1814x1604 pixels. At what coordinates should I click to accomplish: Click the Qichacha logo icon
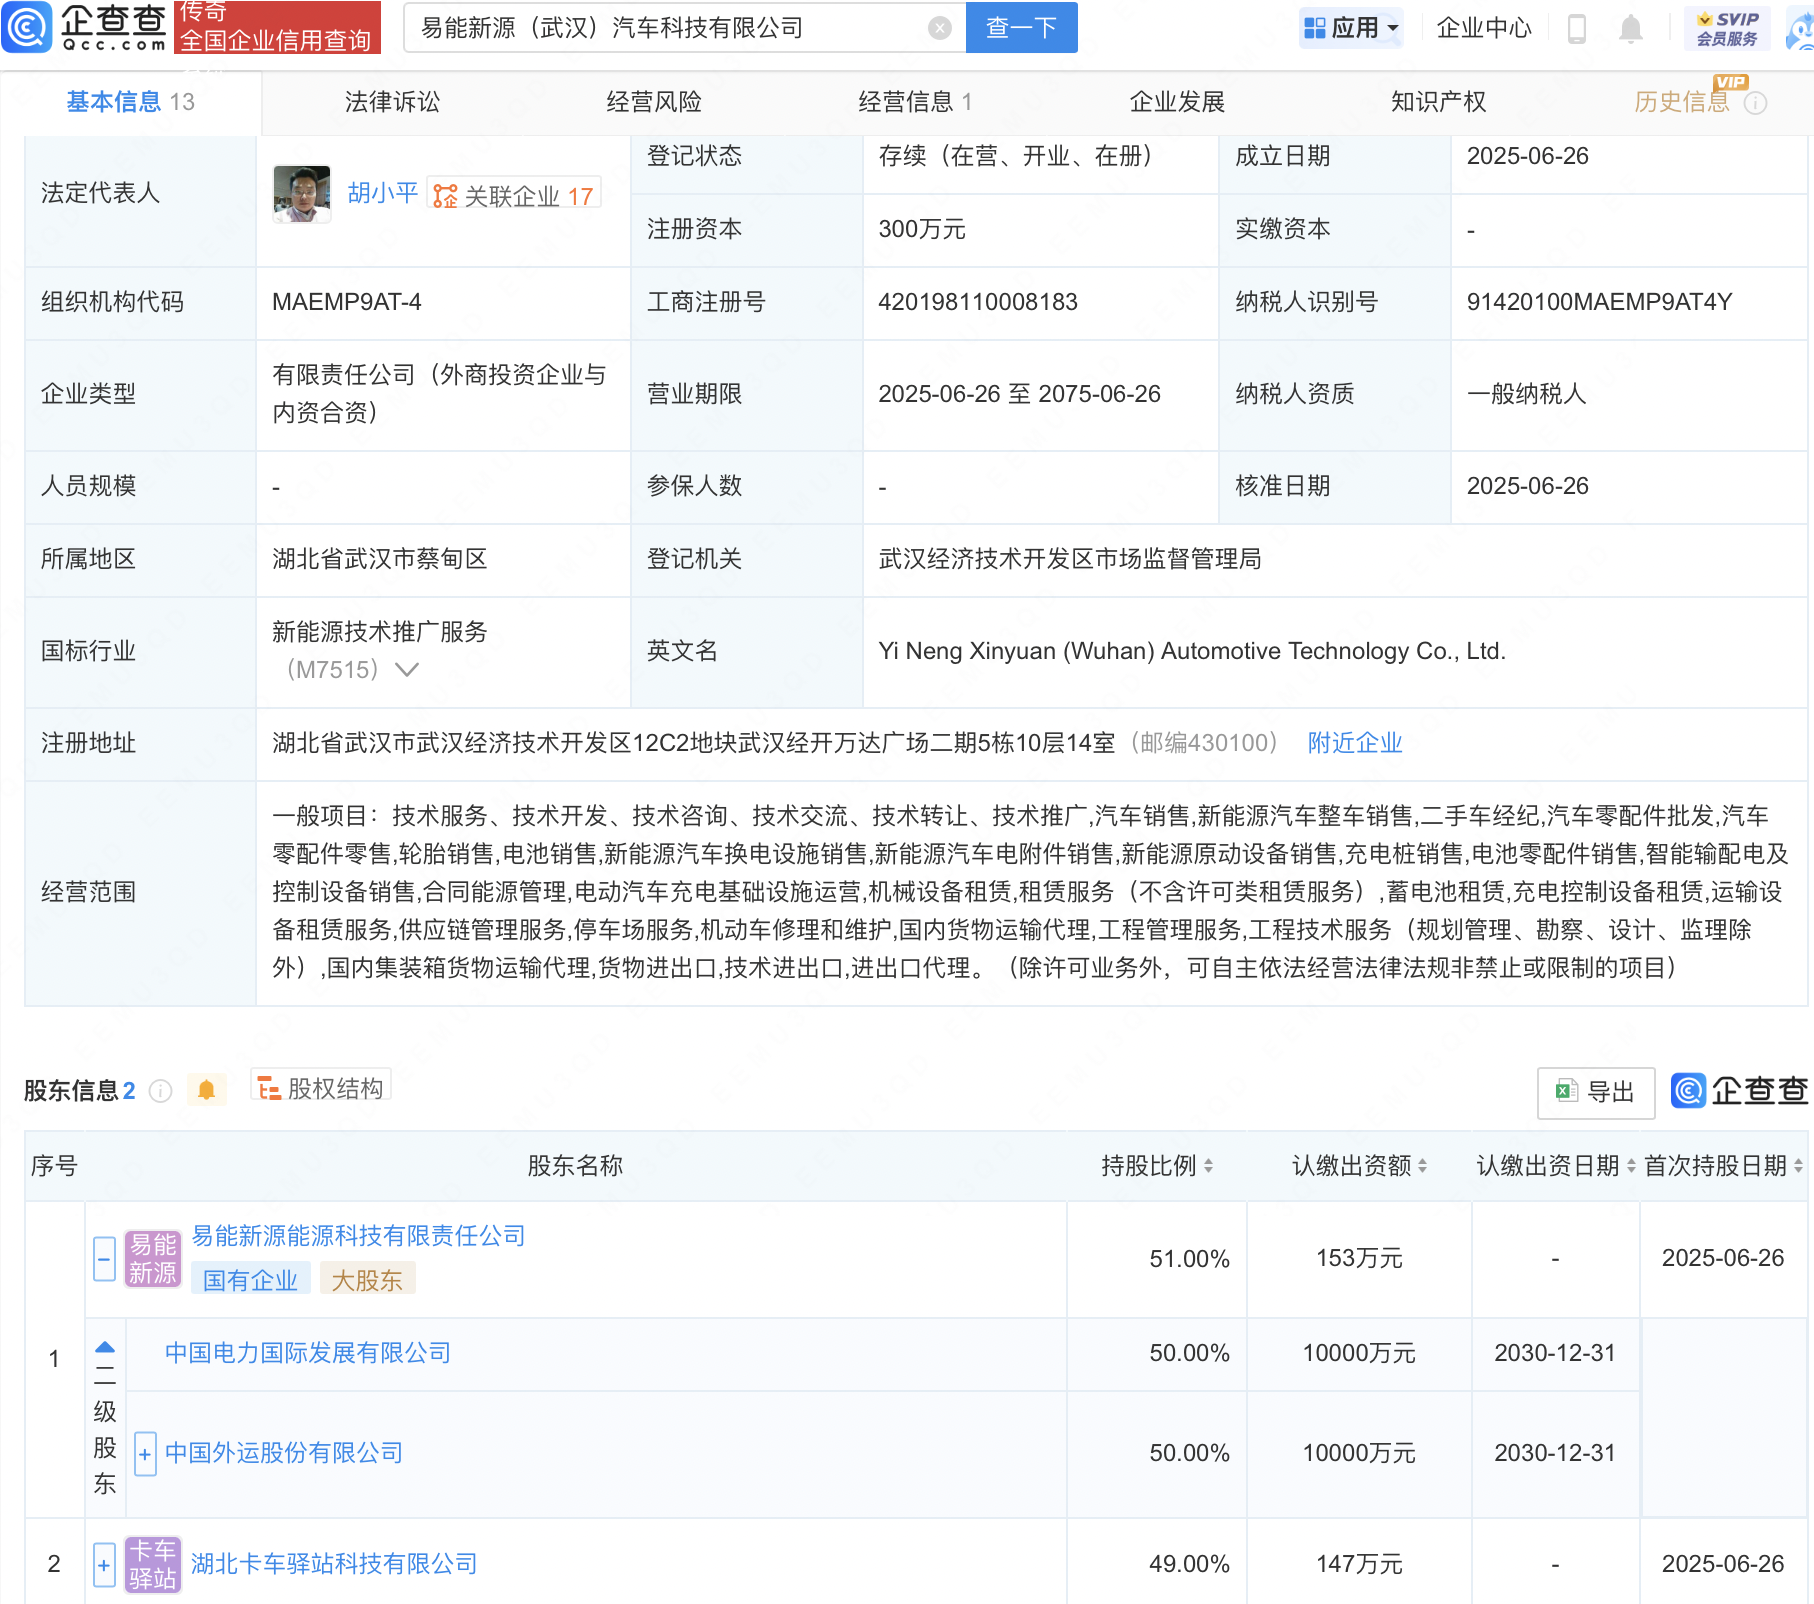point(27,27)
